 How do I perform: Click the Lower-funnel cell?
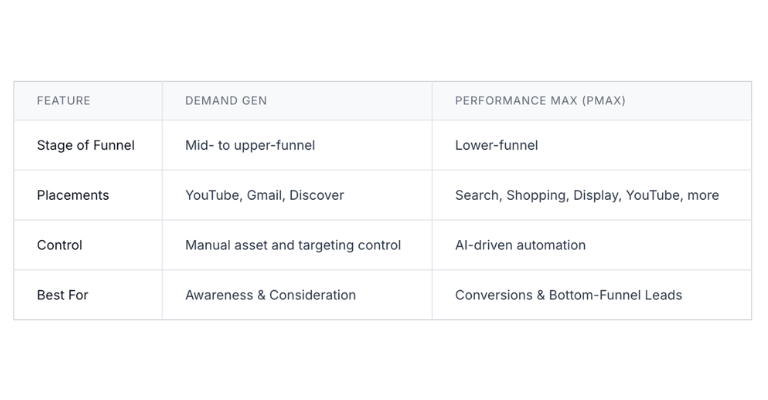click(x=496, y=145)
